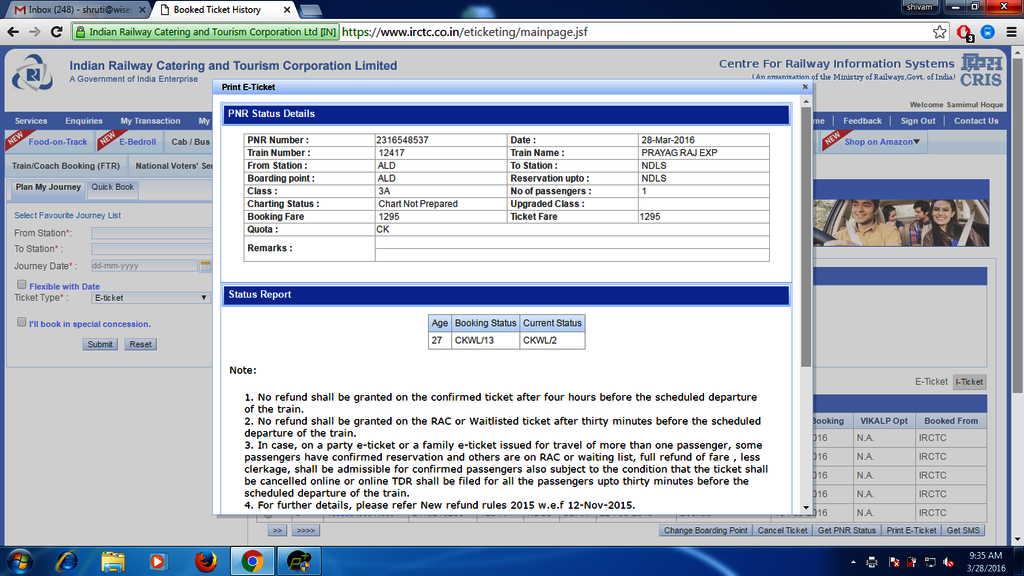This screenshot has width=1024, height=576.
Task: Click the dialog scrollbar down arrow
Action: pos(806,507)
